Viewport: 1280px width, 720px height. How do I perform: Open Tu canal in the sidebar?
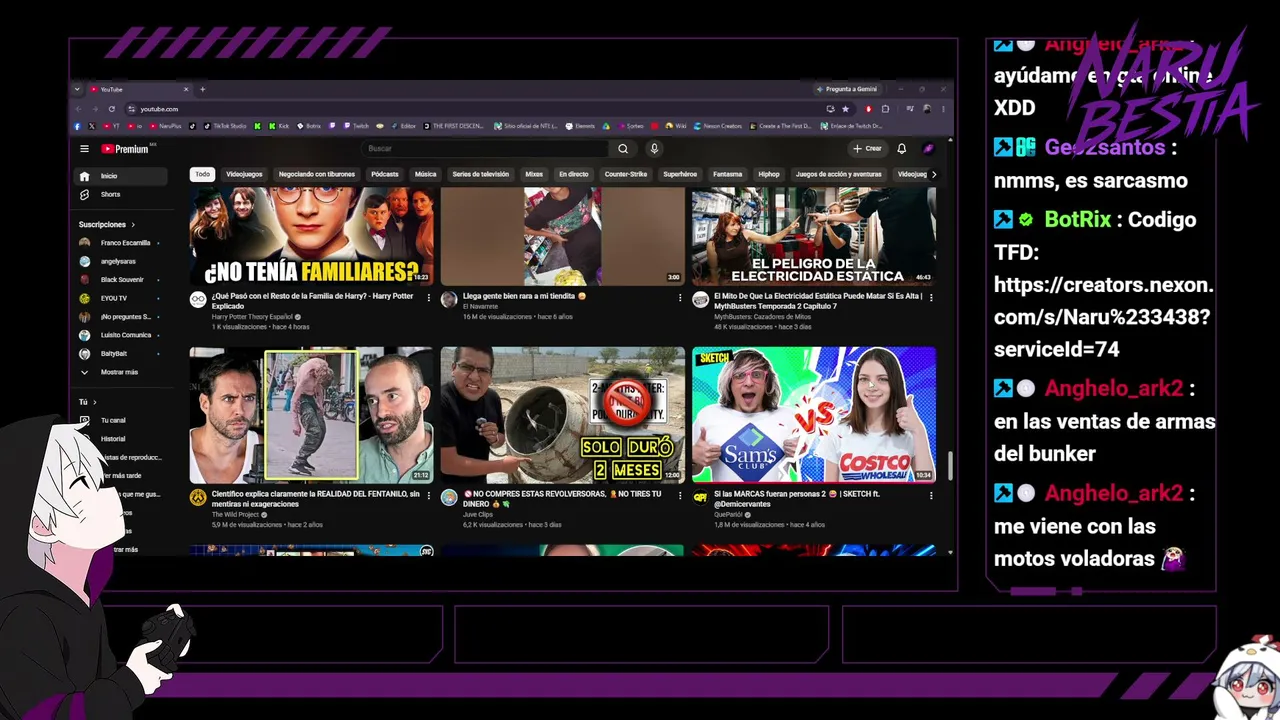coord(122,420)
